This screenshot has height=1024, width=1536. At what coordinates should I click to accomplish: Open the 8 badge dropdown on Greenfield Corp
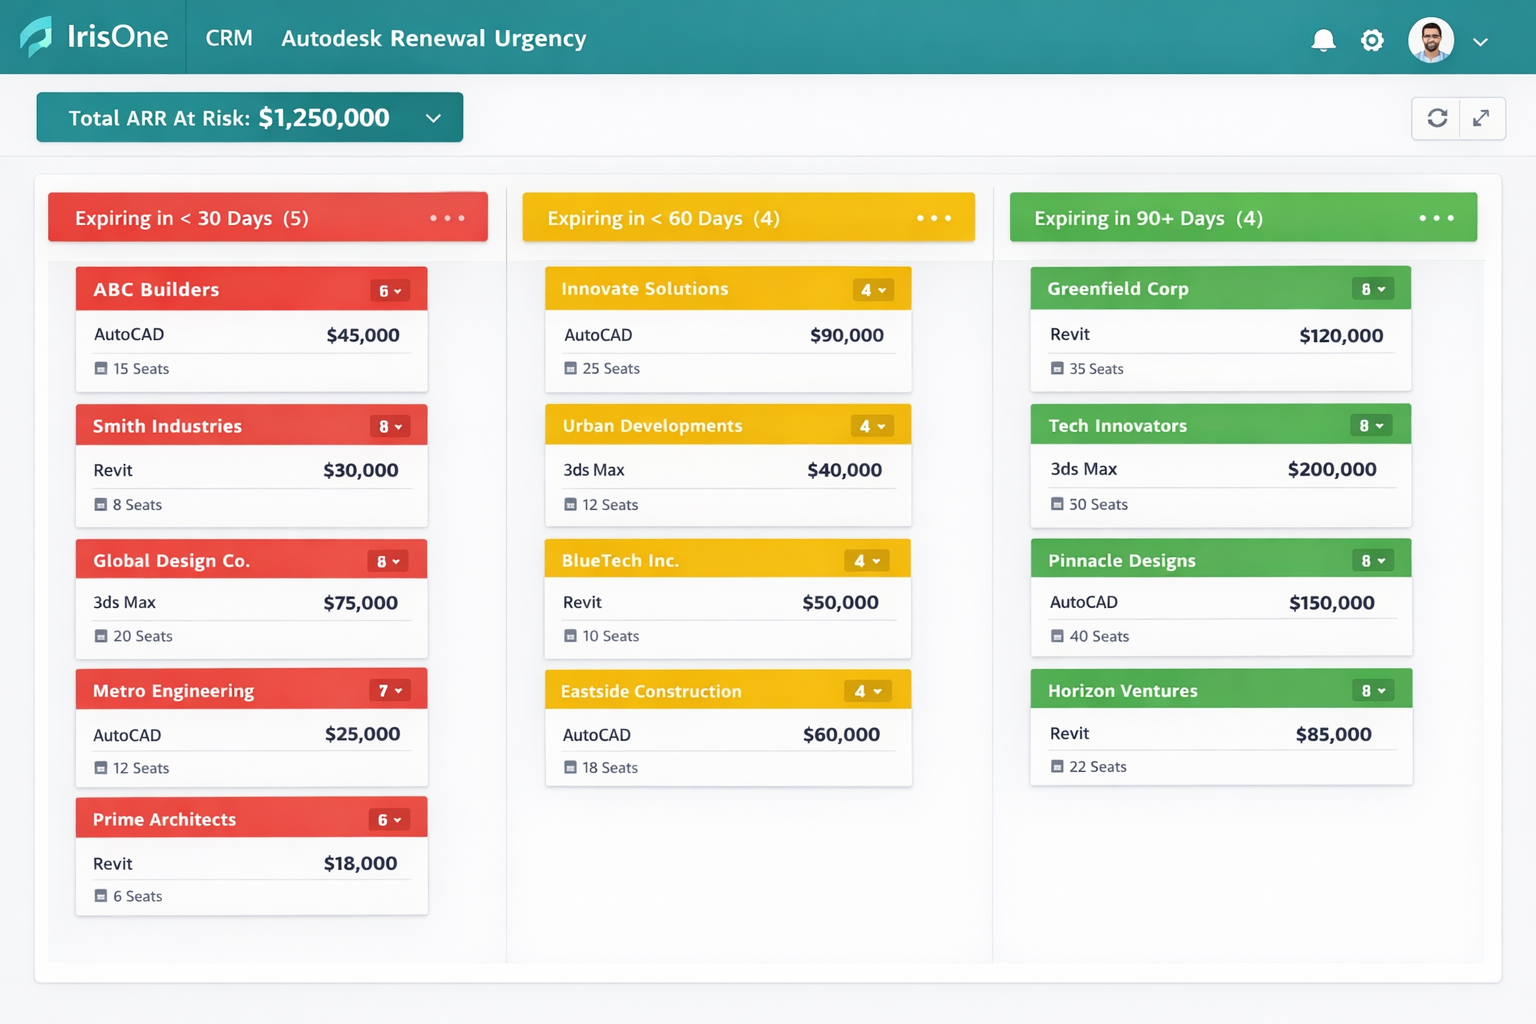tap(1373, 289)
